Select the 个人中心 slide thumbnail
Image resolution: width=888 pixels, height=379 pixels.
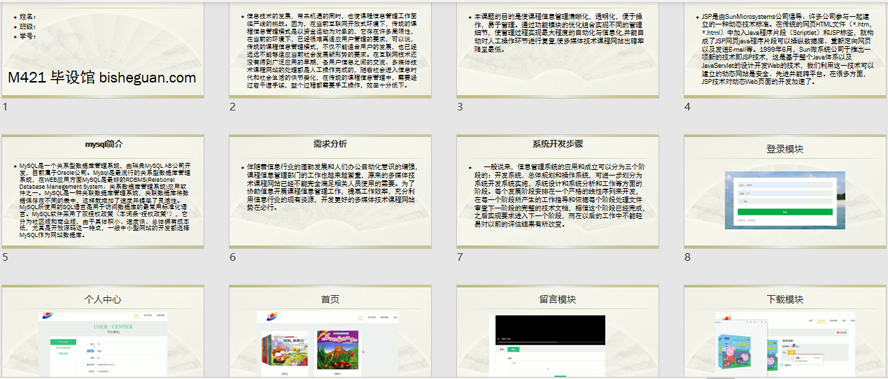[103, 332]
